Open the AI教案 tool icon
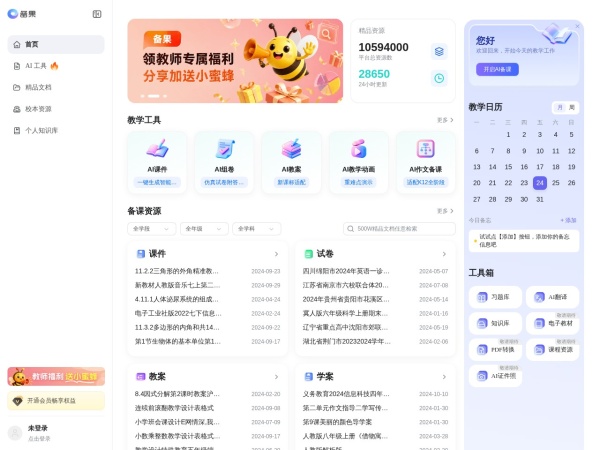Screen dimensions: 600x450 pos(291,148)
